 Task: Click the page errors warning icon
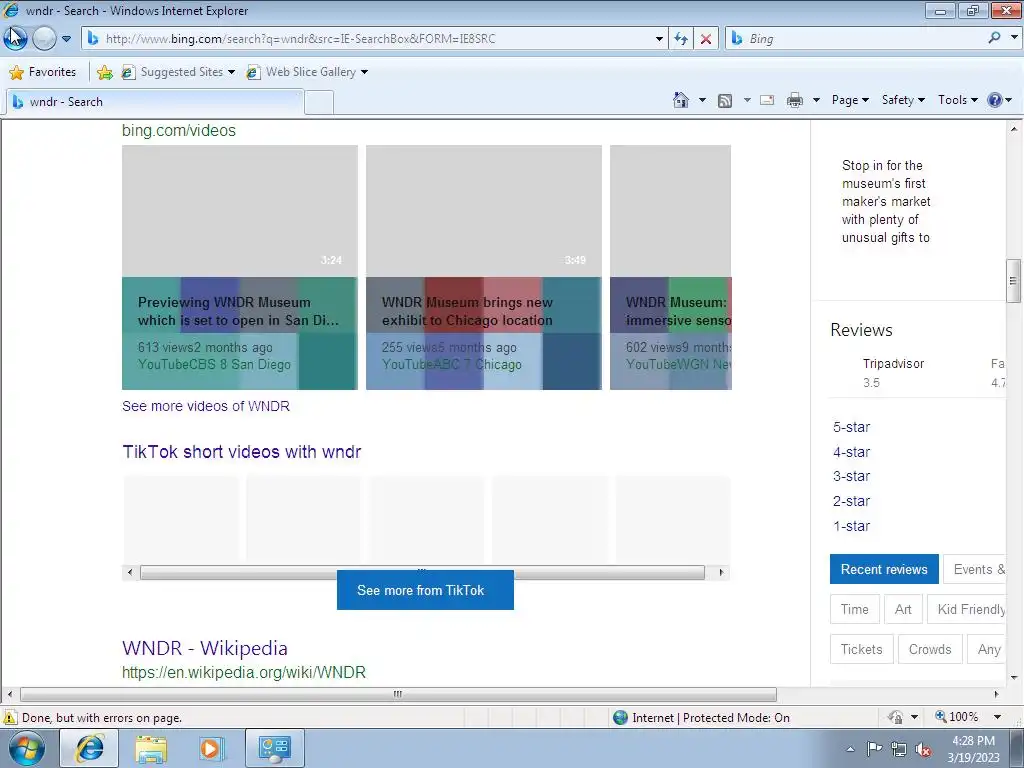click(x=10, y=718)
